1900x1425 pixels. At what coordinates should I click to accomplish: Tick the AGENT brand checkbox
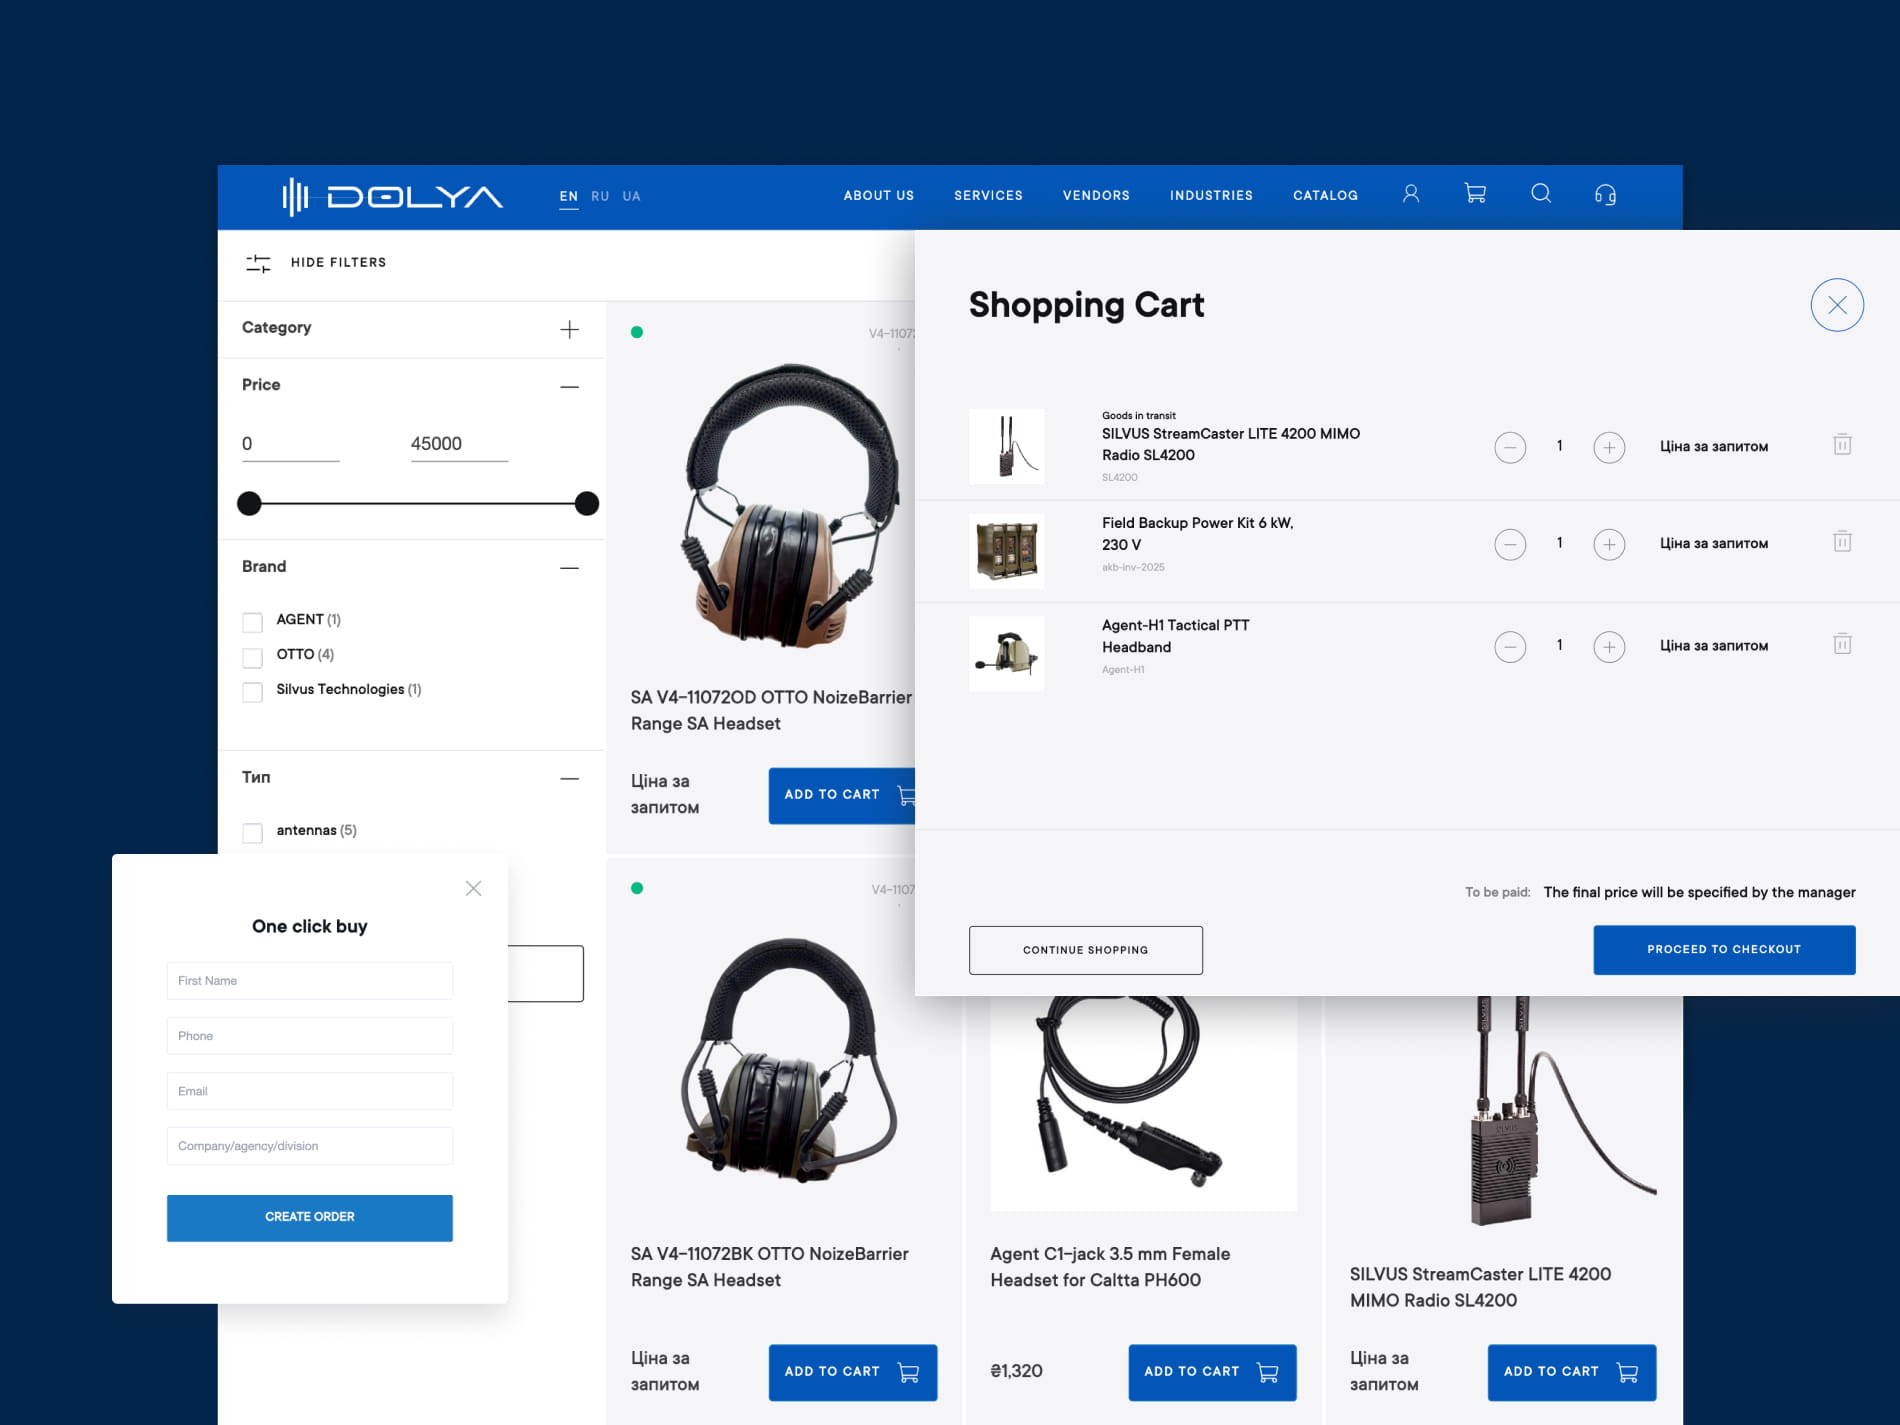(x=252, y=622)
